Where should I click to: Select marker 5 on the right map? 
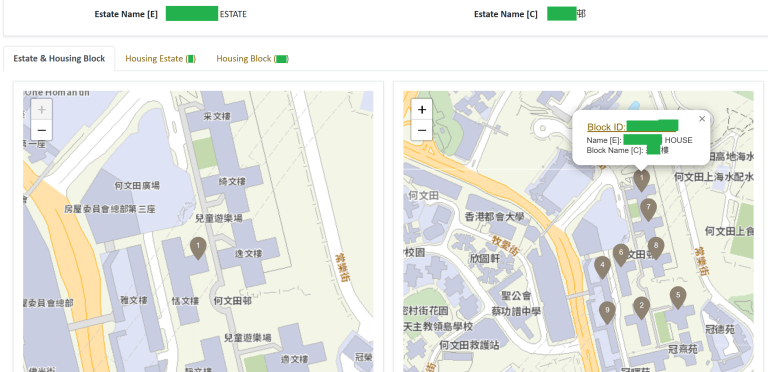pos(678,297)
